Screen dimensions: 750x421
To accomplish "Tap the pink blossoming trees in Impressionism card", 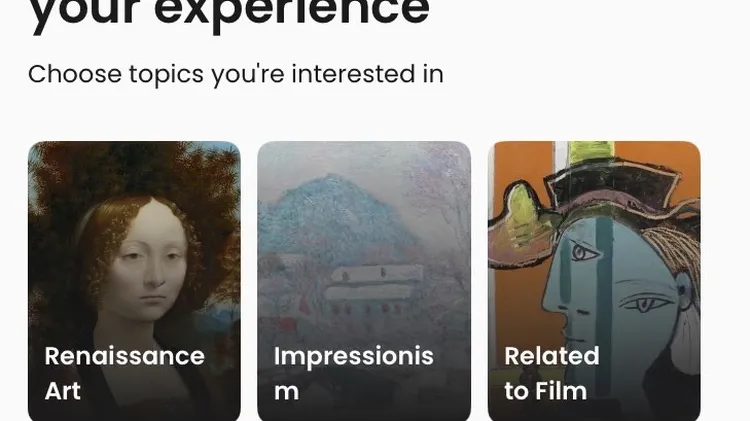I will click(x=440, y=201).
